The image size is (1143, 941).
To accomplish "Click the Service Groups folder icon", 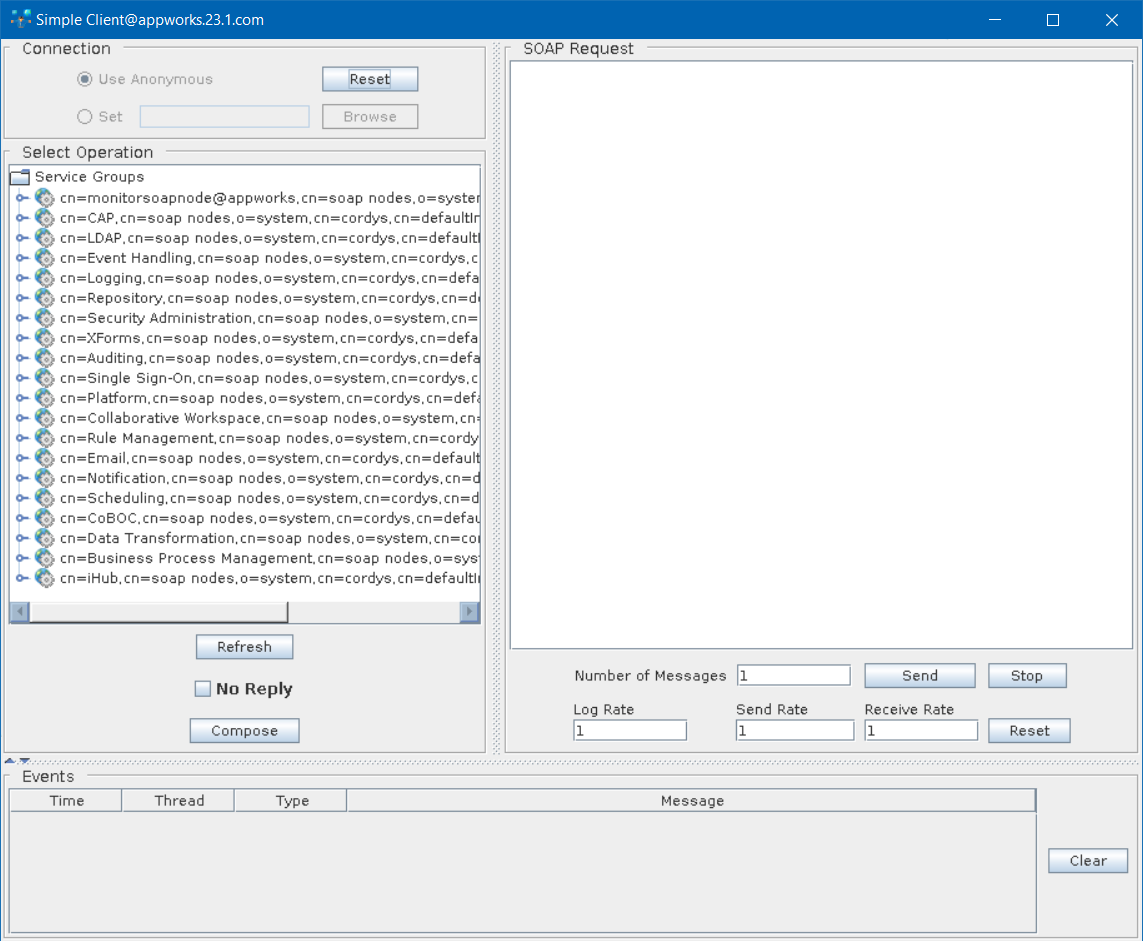I will click(x=20, y=177).
